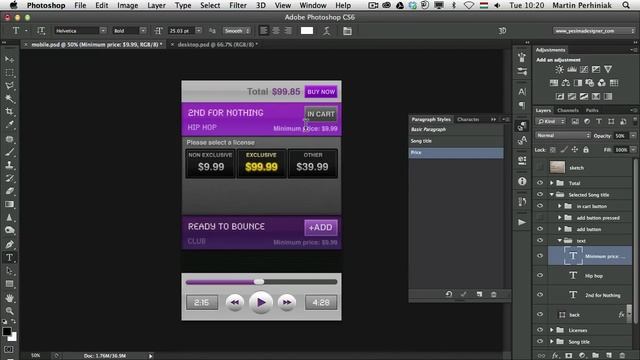The width and height of the screenshot is (640, 360).
Task: Collapse the text layer group
Action: click(x=560, y=240)
